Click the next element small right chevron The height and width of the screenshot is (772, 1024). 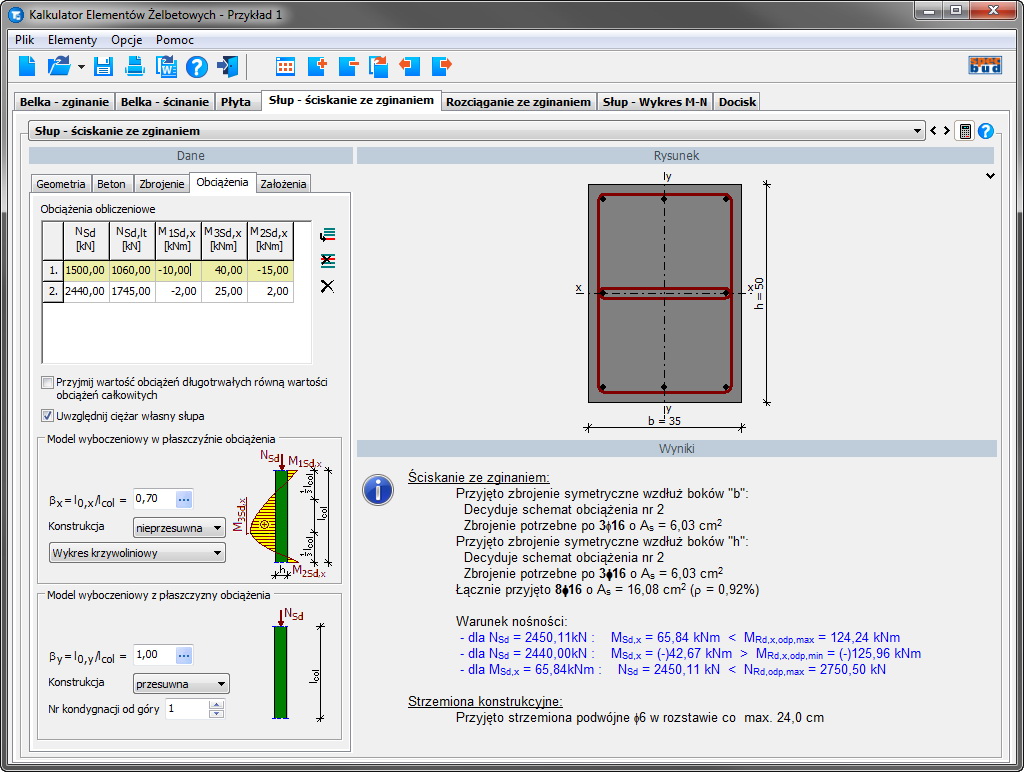[x=946, y=131]
